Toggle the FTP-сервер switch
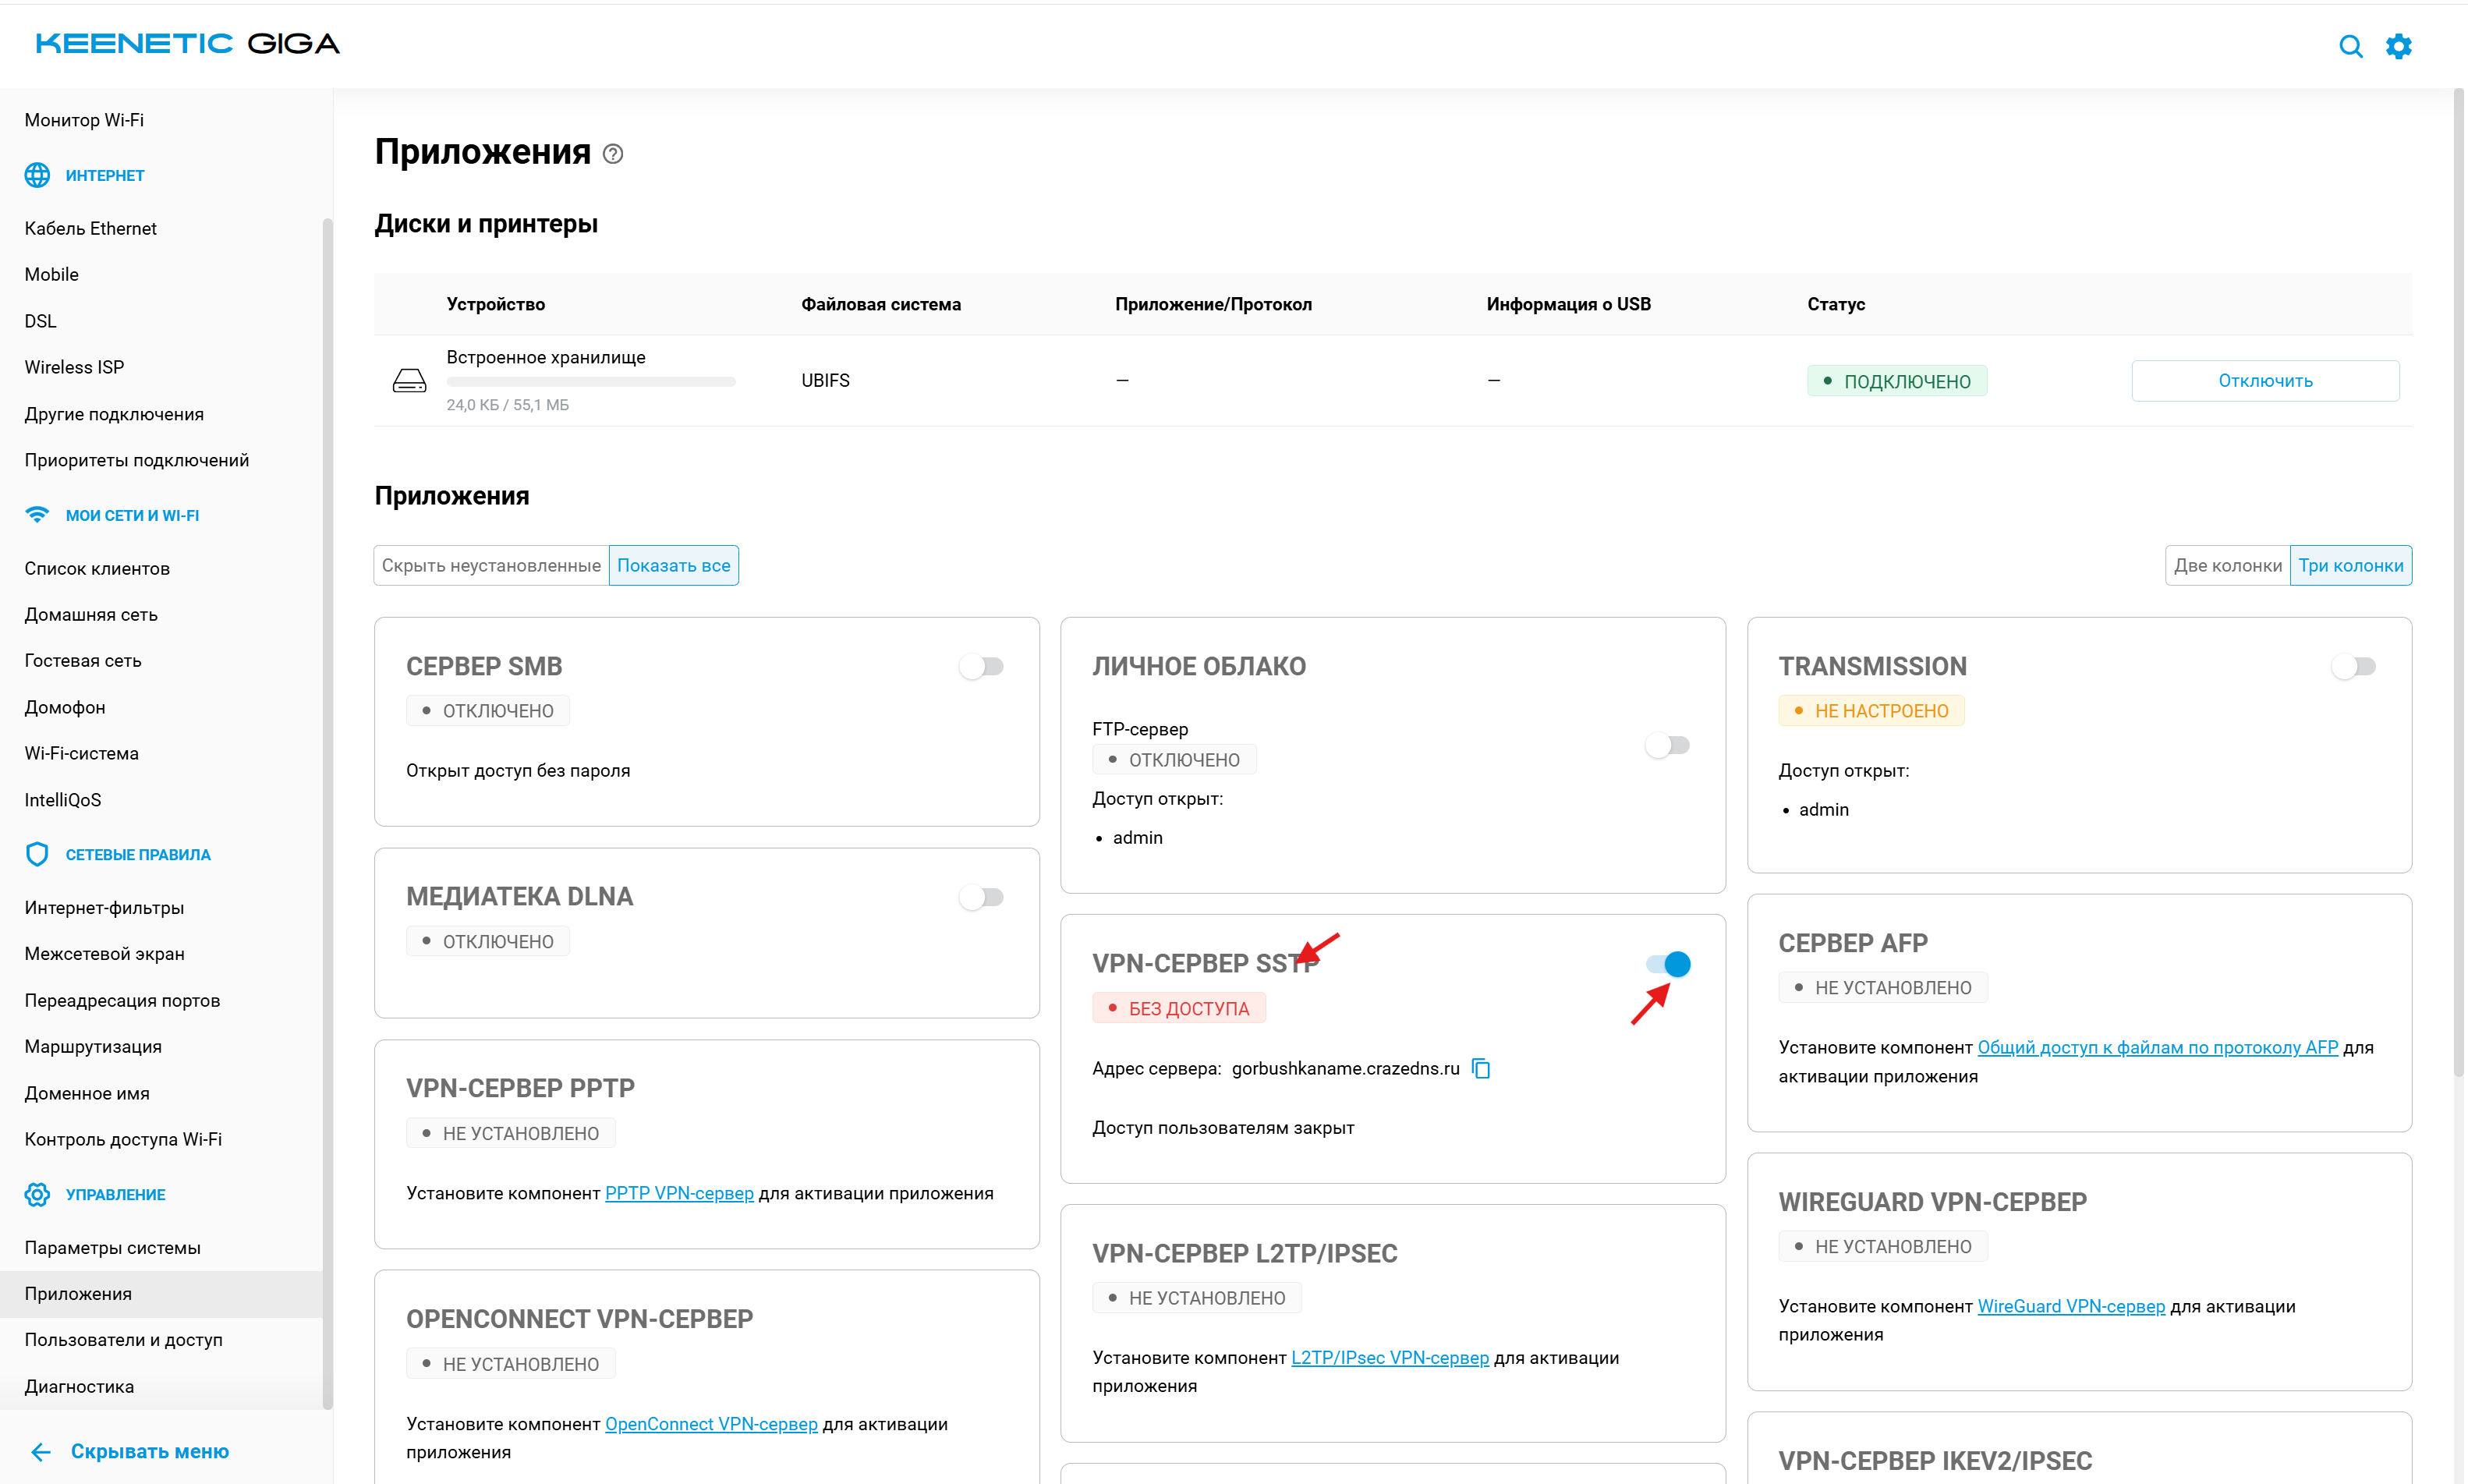 (x=1667, y=745)
